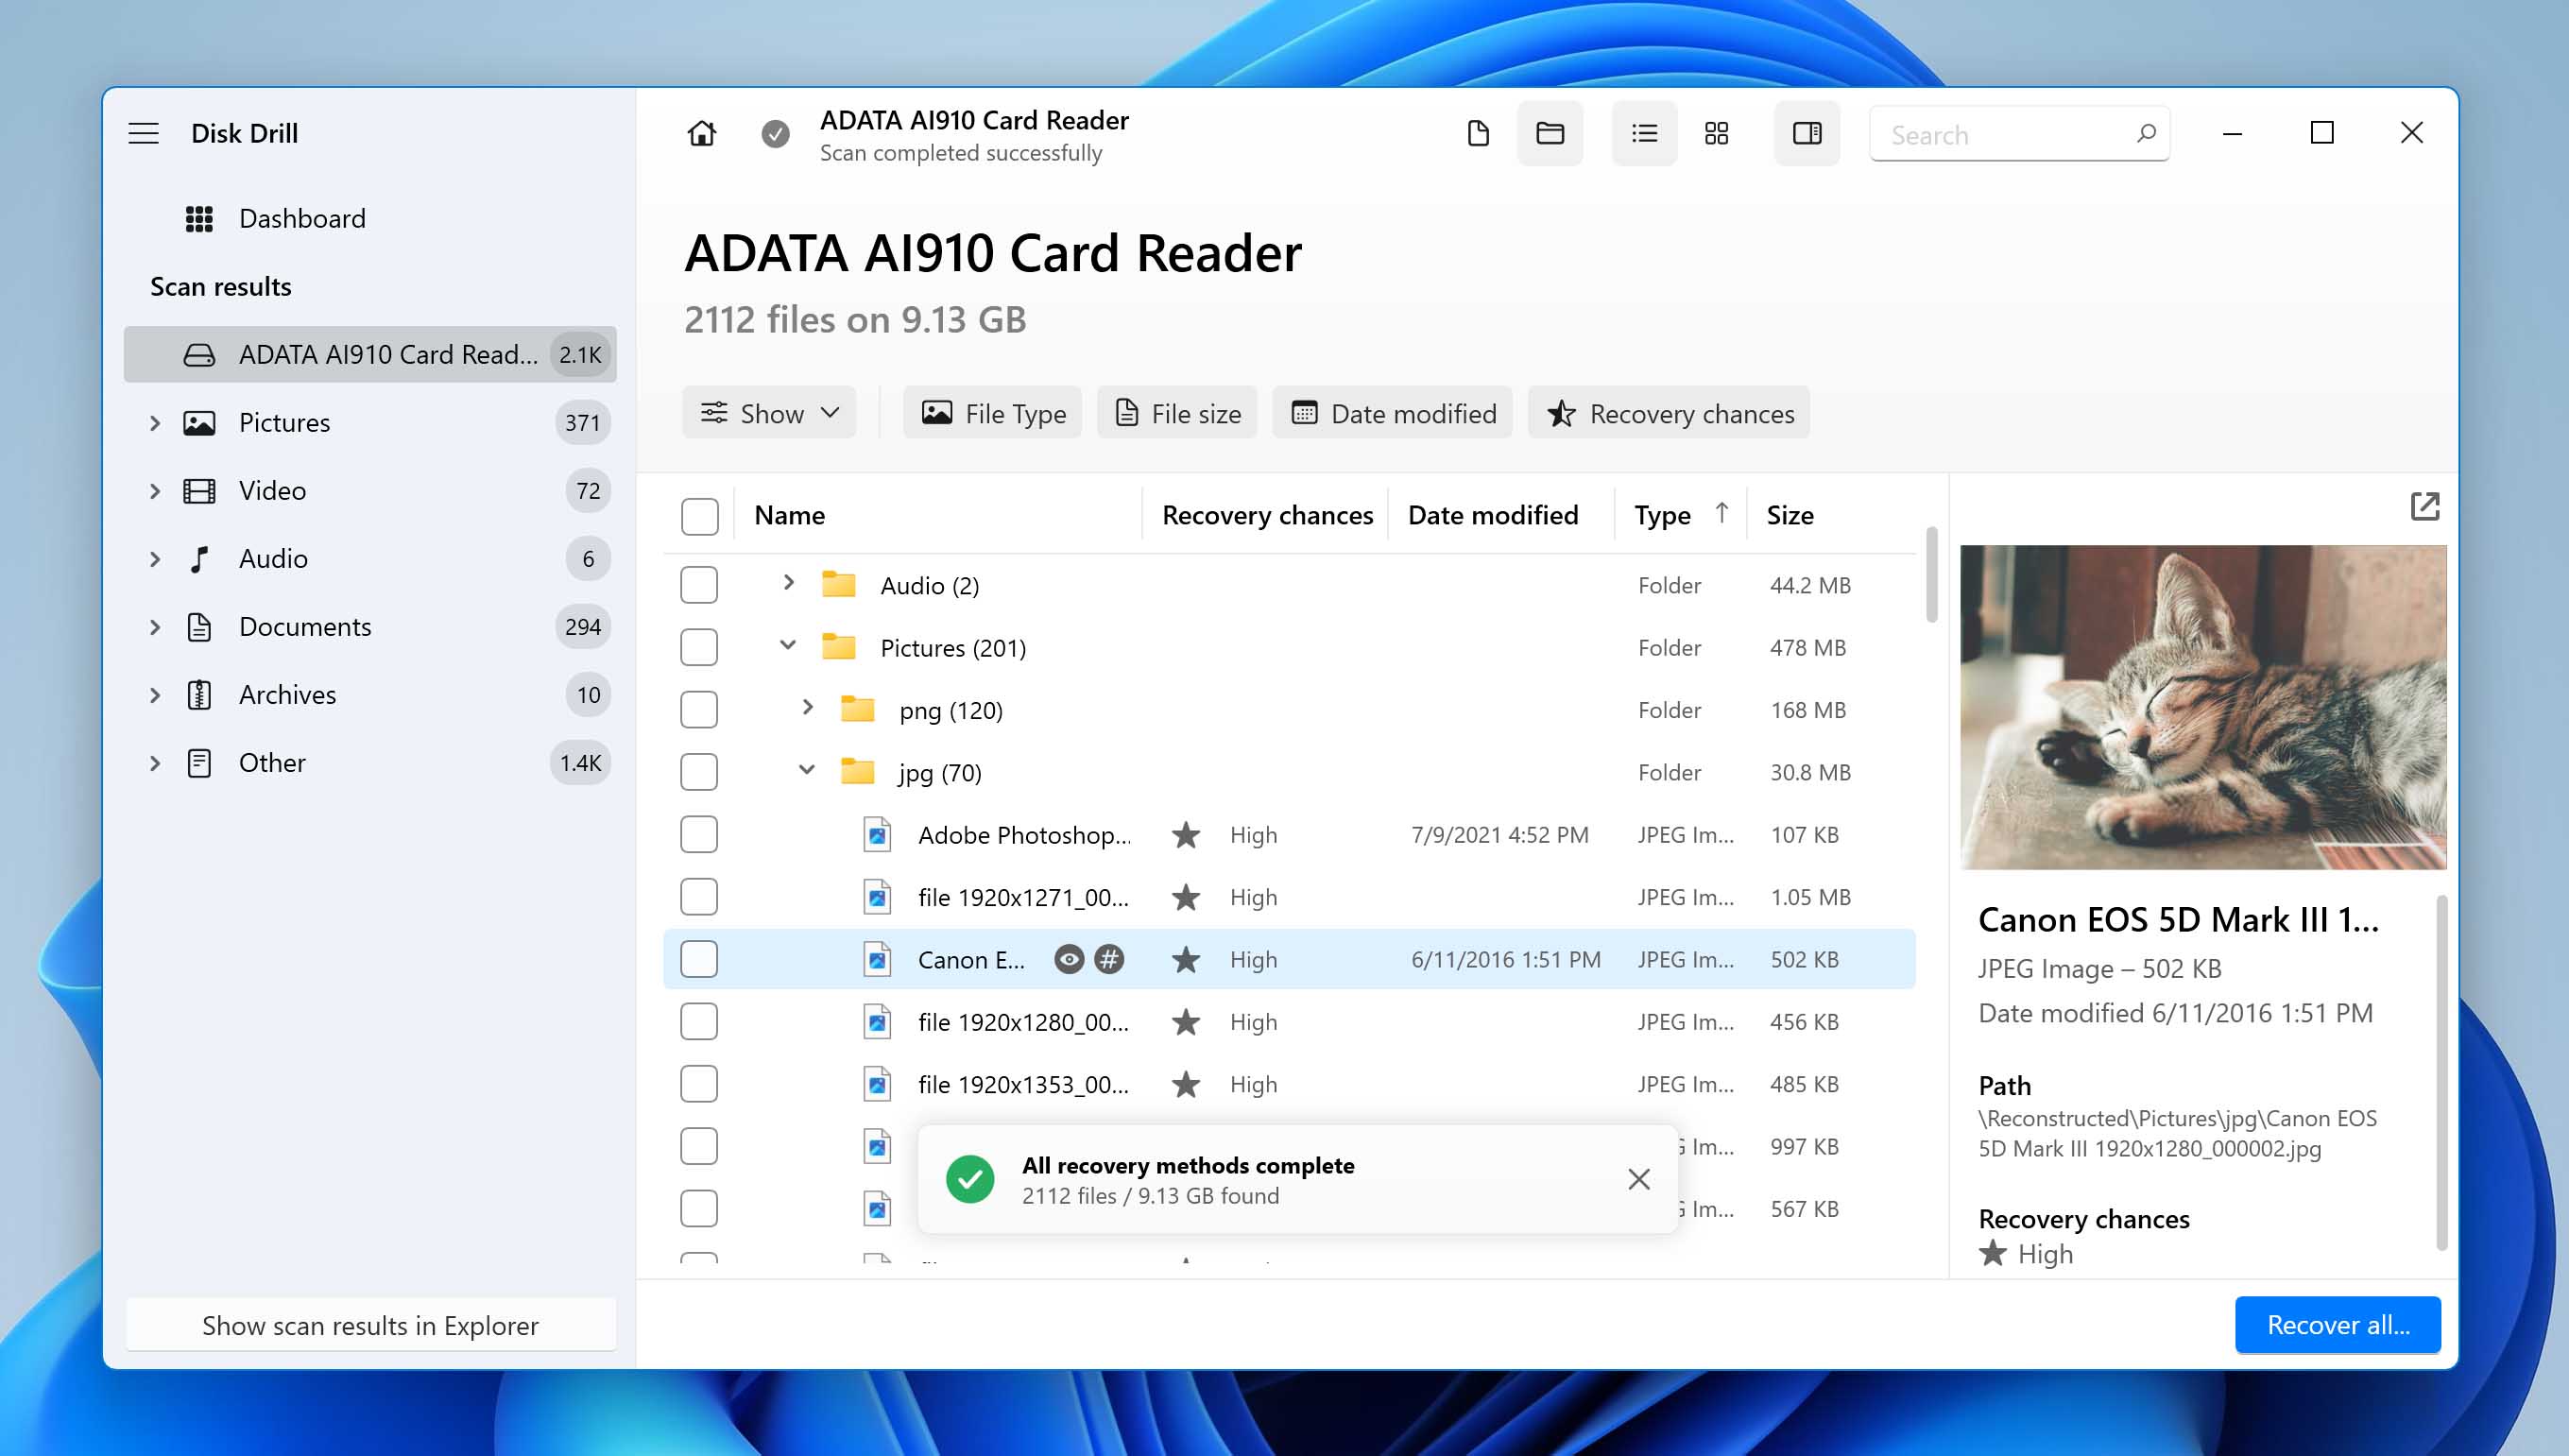Check the jpg (70) folder checkbox

(699, 772)
